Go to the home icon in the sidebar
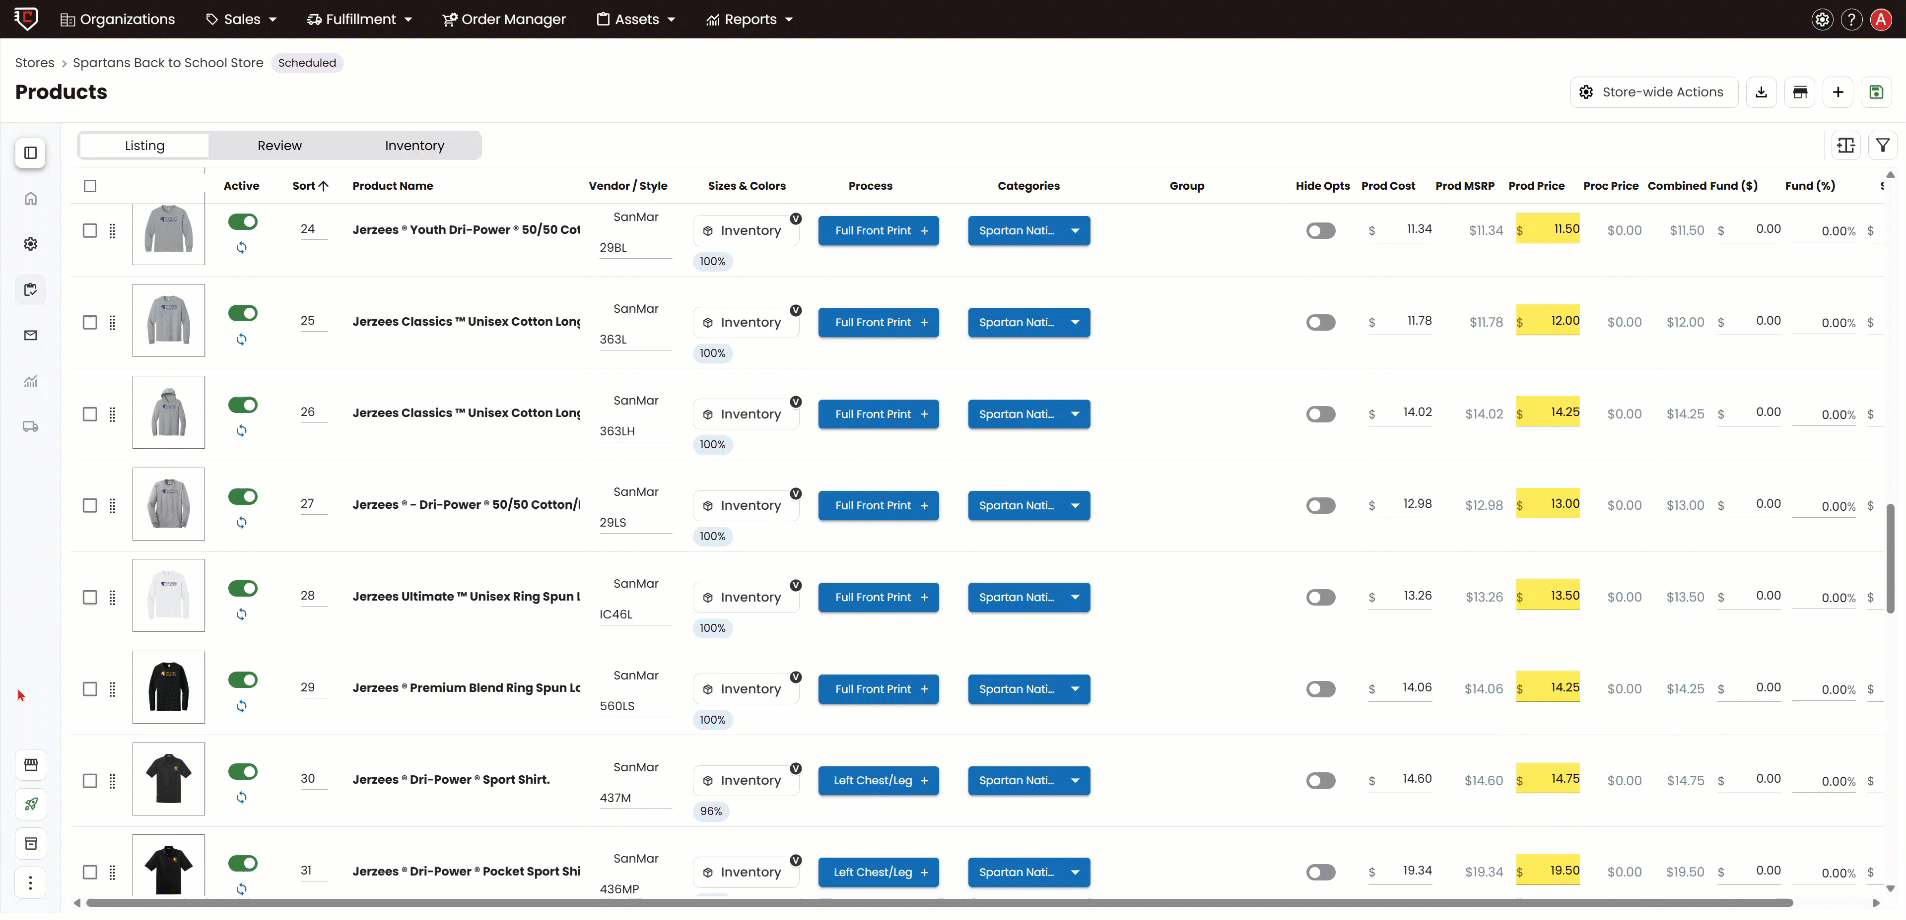This screenshot has height=920, width=1906. tap(31, 199)
